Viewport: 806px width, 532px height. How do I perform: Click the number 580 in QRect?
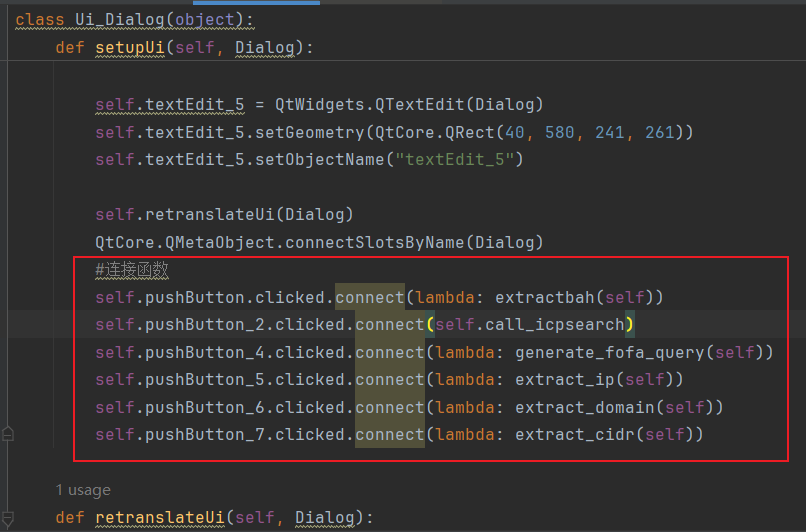pyautogui.click(x=559, y=133)
